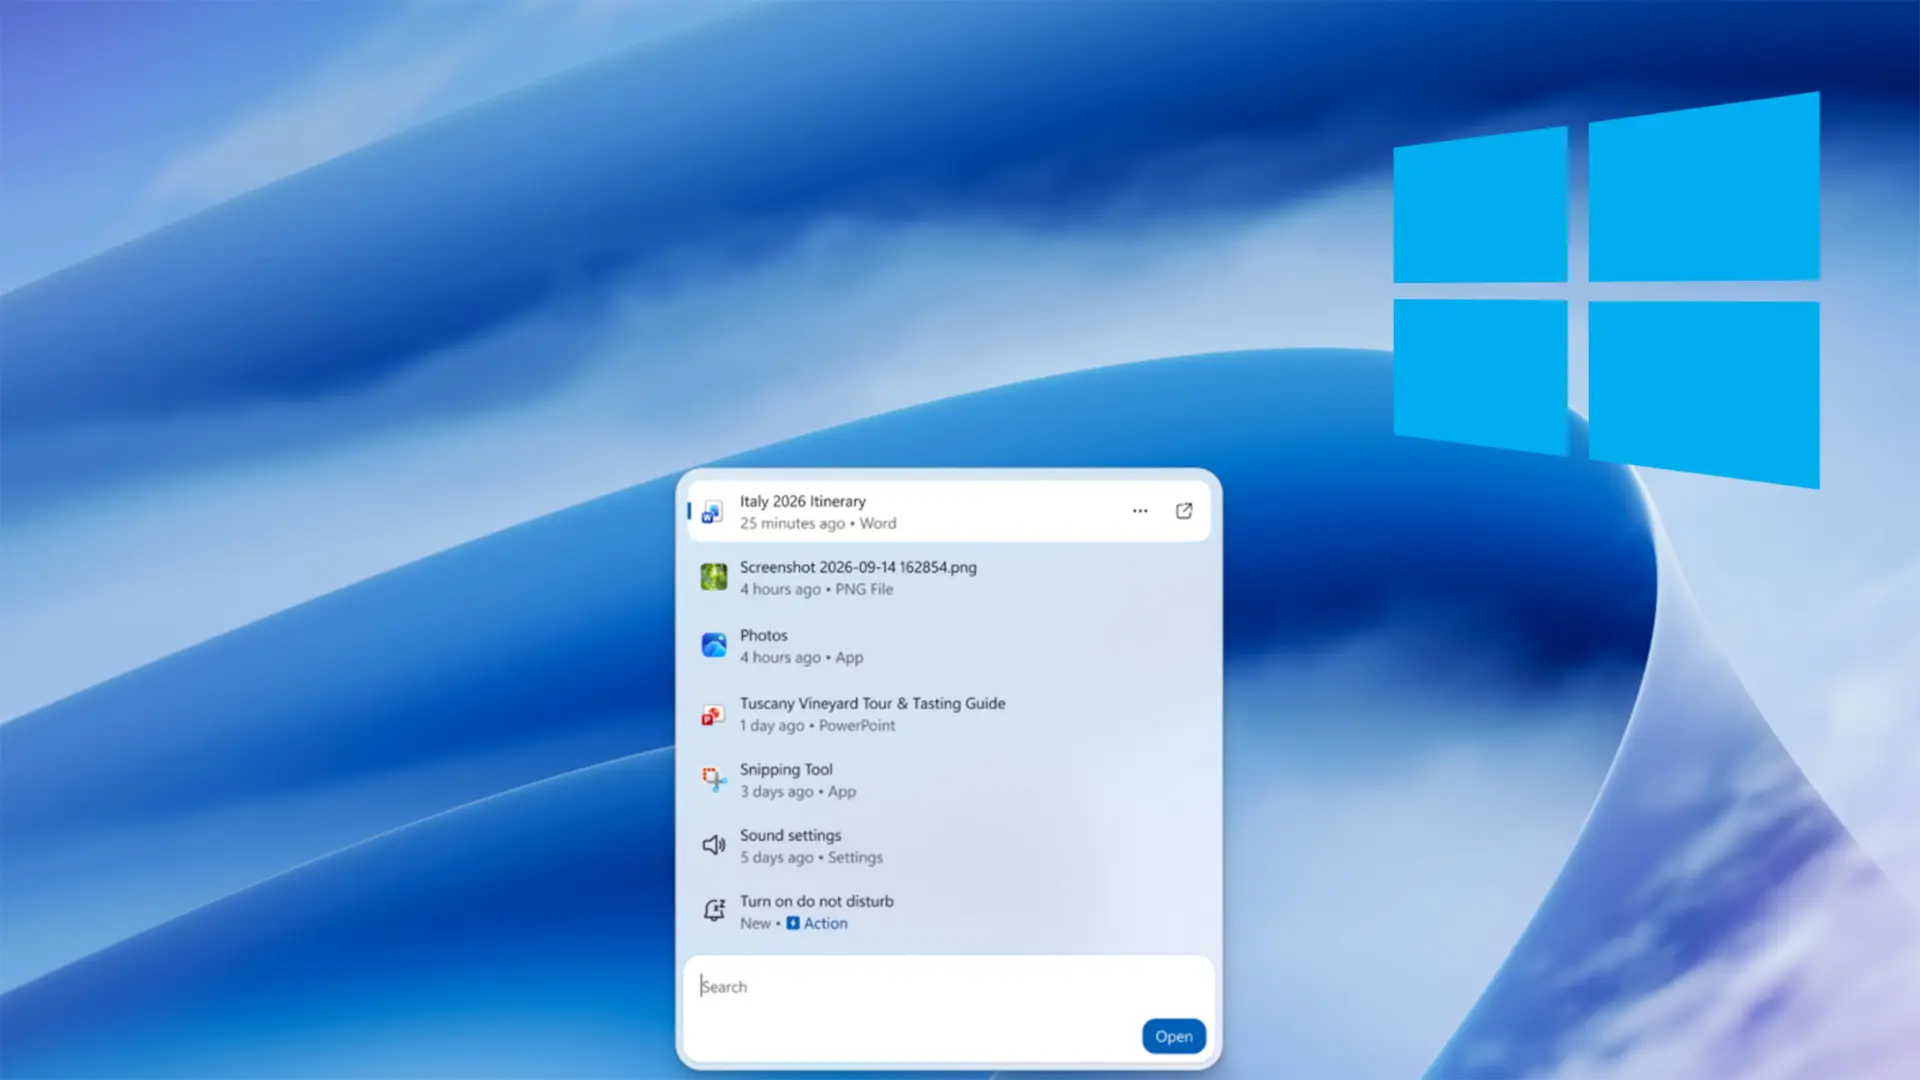This screenshot has width=1920, height=1080.
Task: Click the PowerPoint icon for Tuscany Vineyard Tour
Action: click(712, 715)
